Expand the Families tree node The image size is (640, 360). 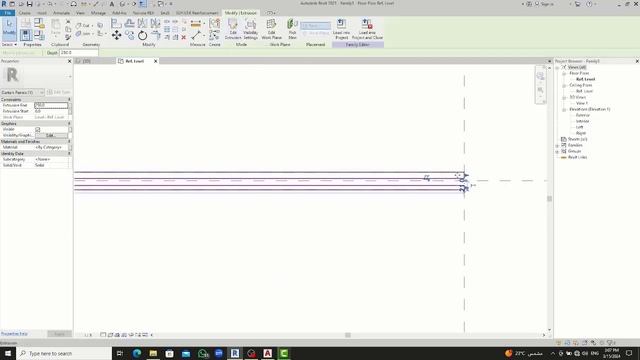point(558,145)
